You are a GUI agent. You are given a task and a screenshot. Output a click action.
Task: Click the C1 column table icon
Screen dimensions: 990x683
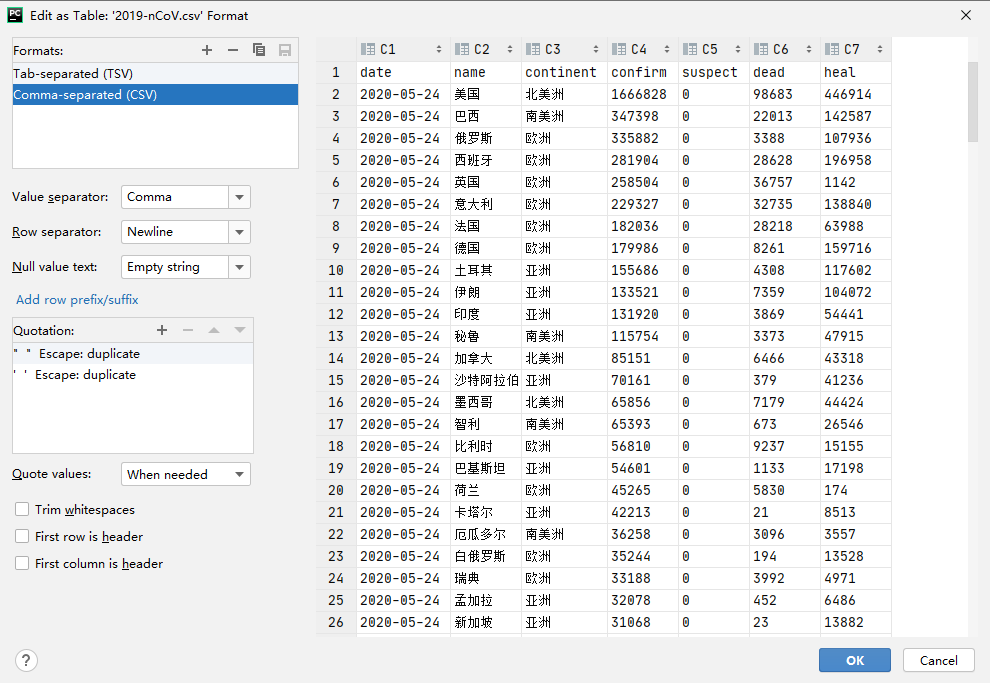[x=367, y=49]
